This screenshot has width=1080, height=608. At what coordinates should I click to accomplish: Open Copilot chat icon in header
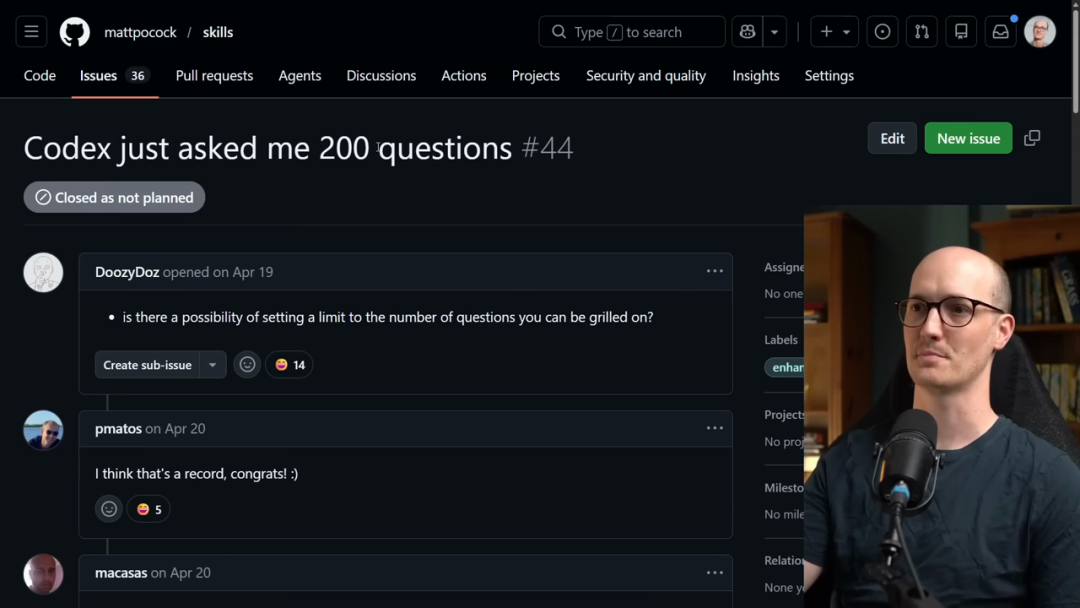pos(747,32)
